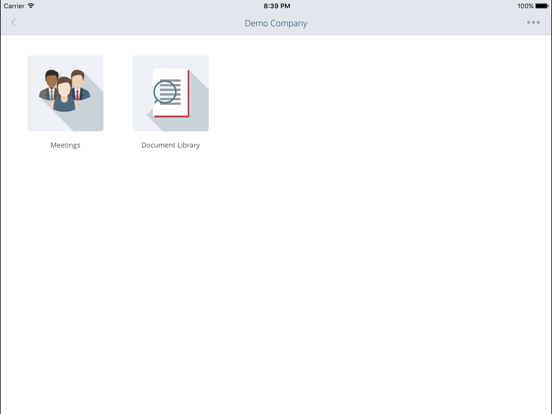Open the three-dot more options menu
Image resolution: width=552 pixels, height=414 pixels.
coord(533,23)
